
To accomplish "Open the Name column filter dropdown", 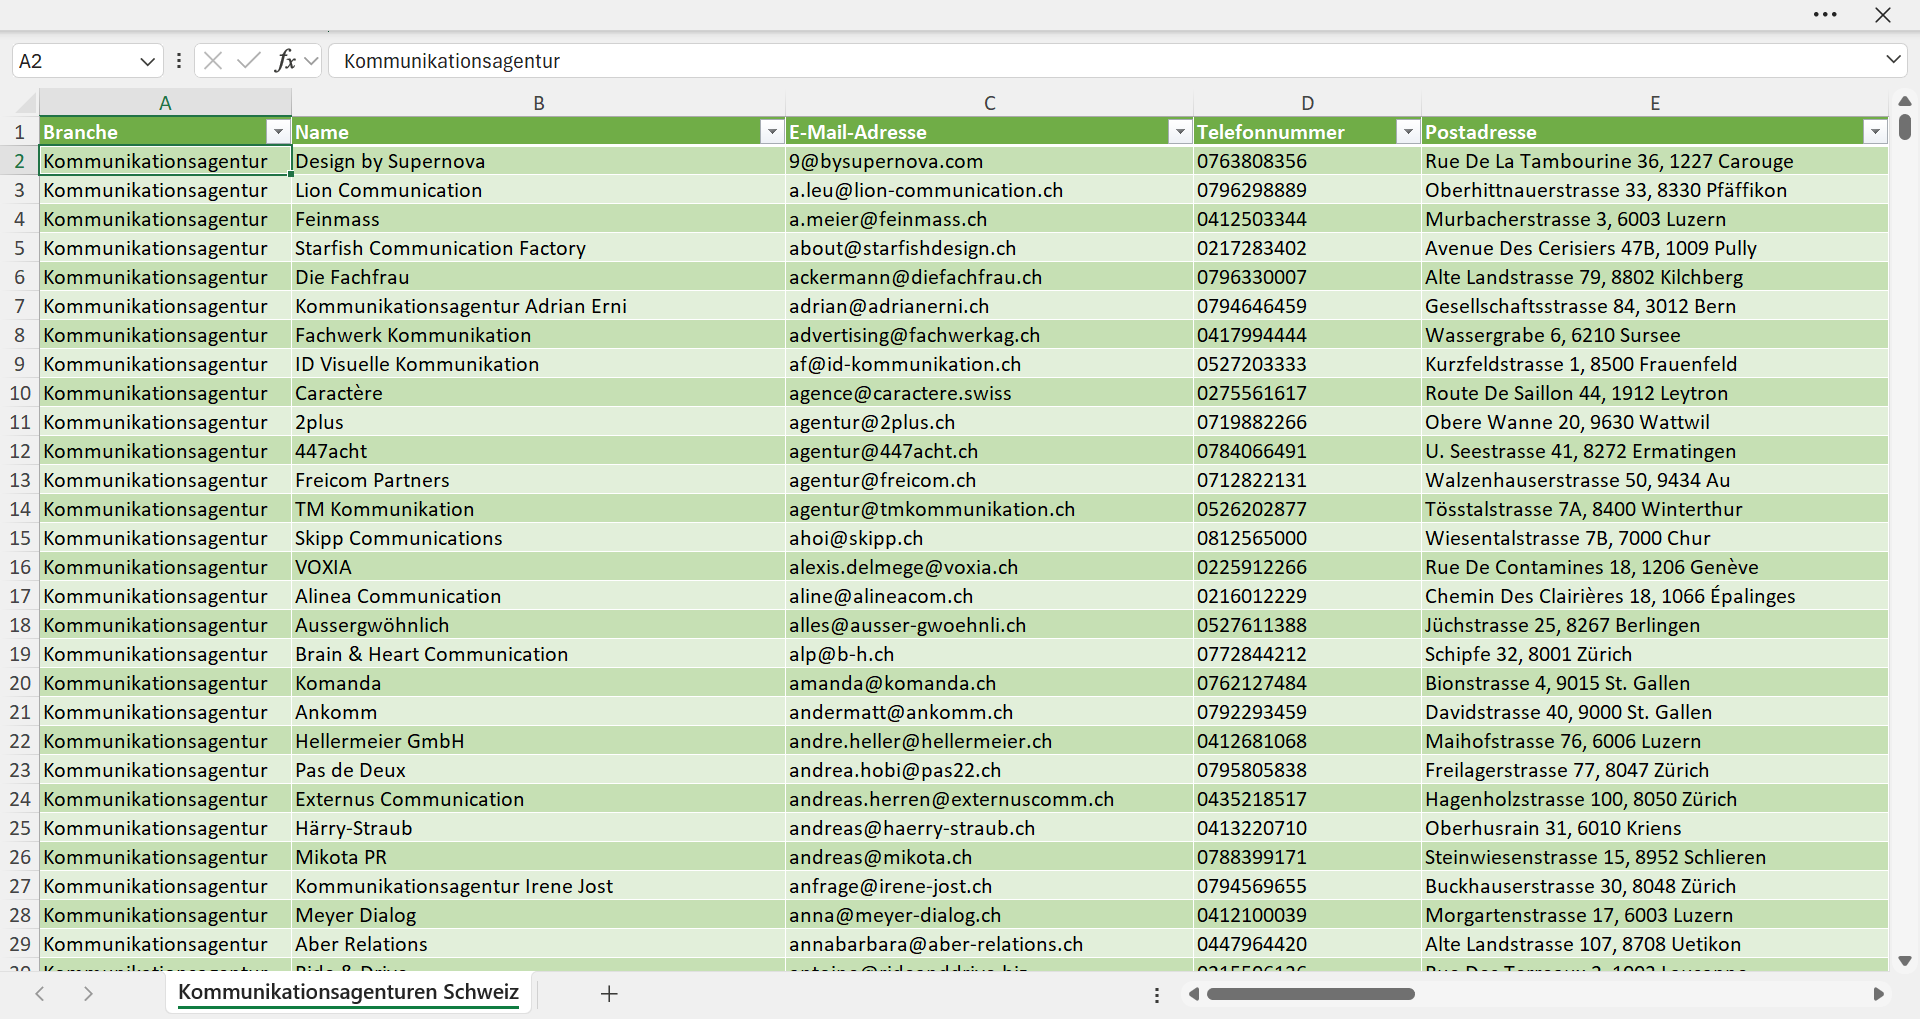I will [771, 132].
